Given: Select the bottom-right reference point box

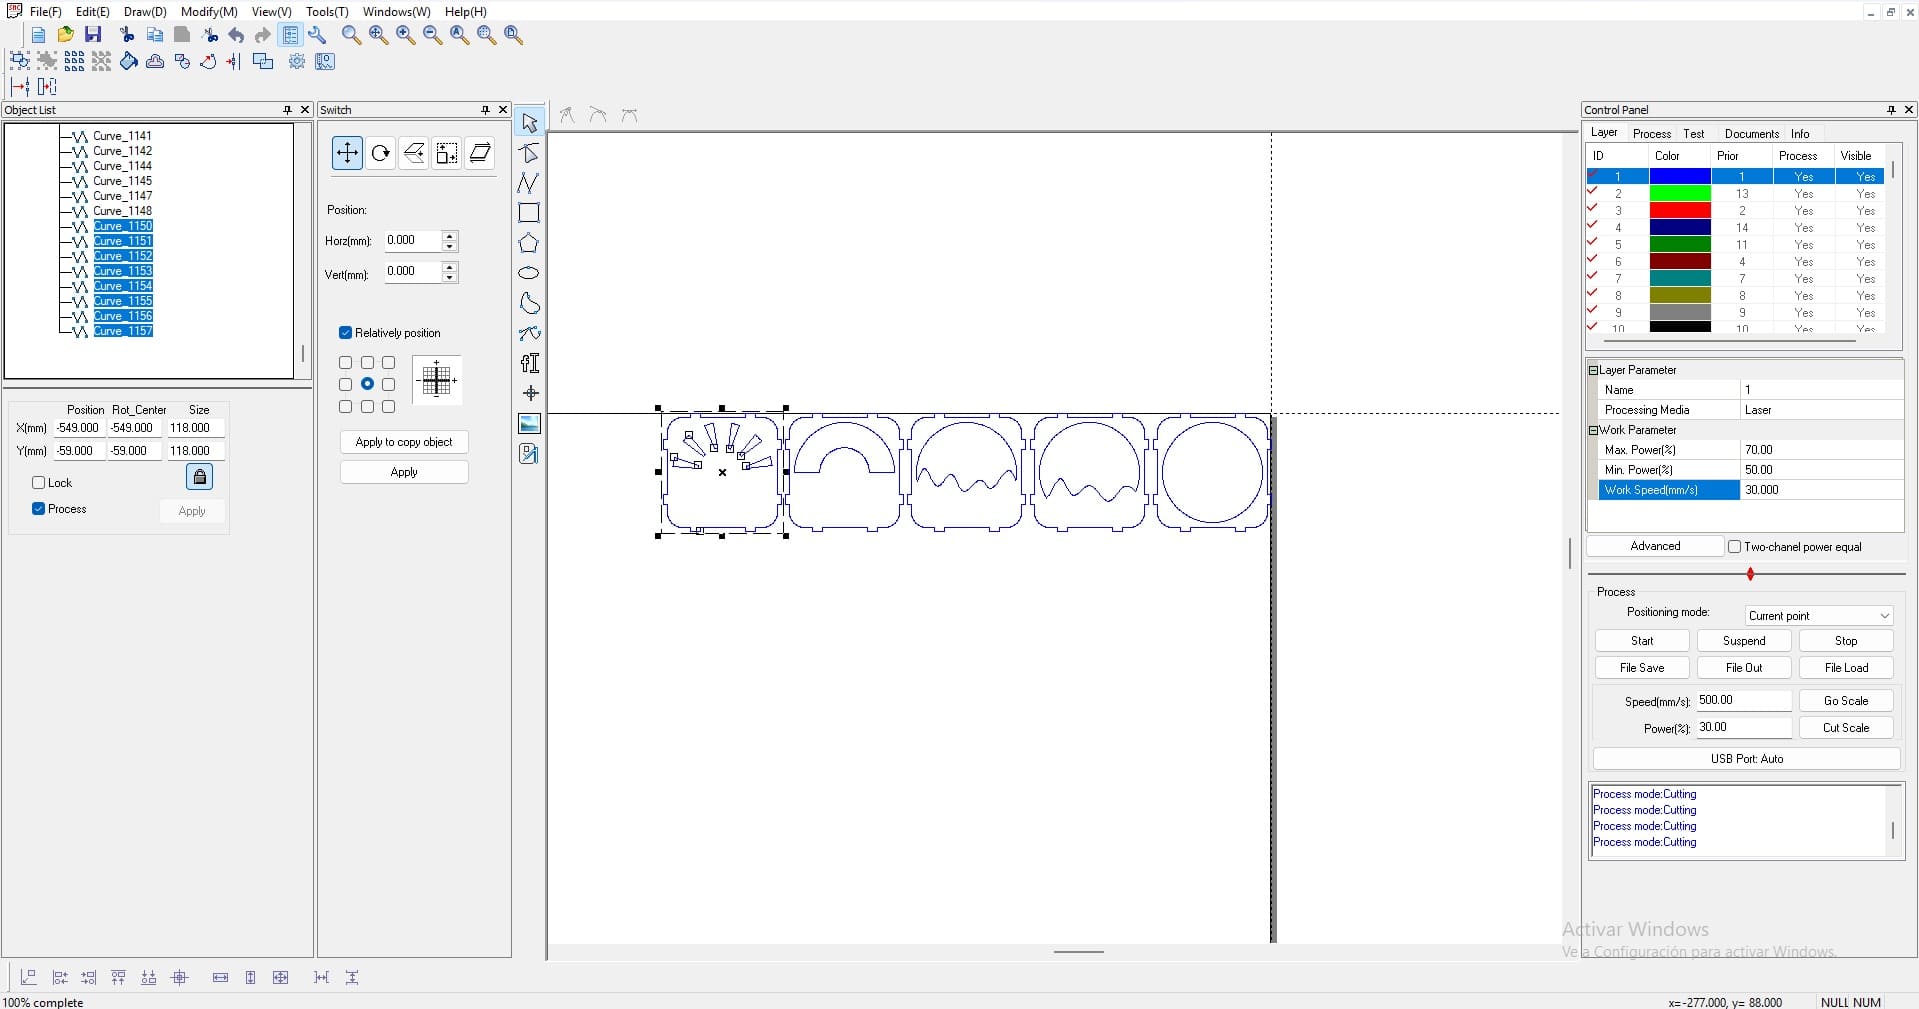Looking at the screenshot, I should (x=389, y=406).
